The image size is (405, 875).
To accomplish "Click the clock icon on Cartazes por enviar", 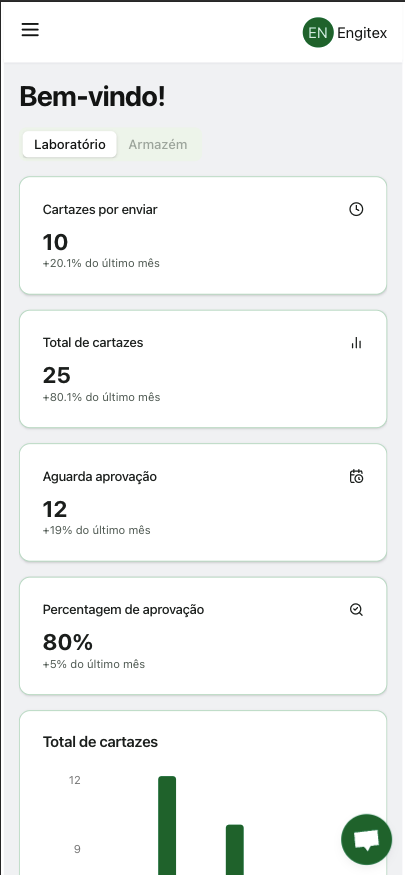I will (356, 209).
